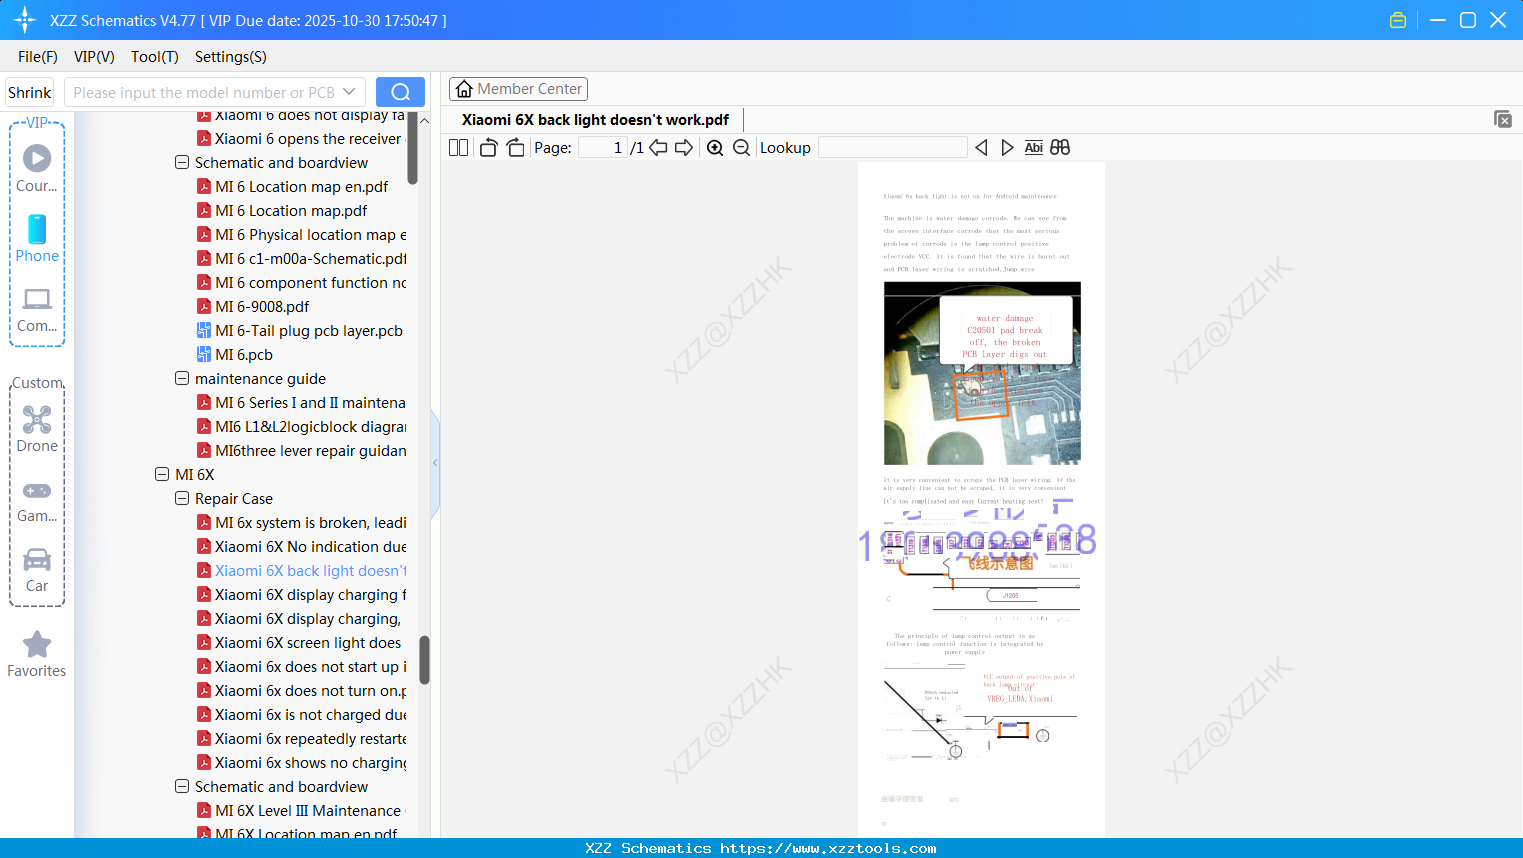
Task: Select the Computer category
Action: click(37, 309)
